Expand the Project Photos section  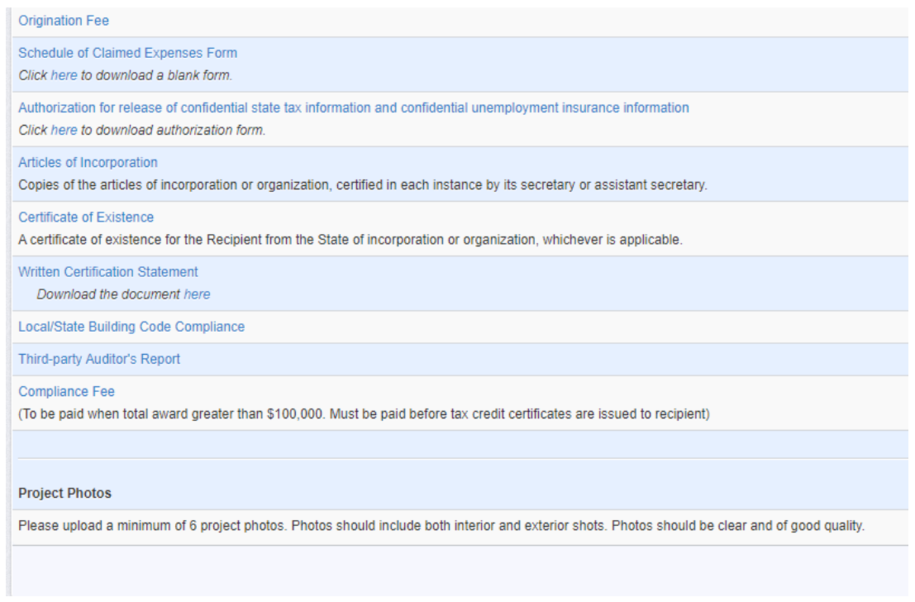click(x=64, y=493)
